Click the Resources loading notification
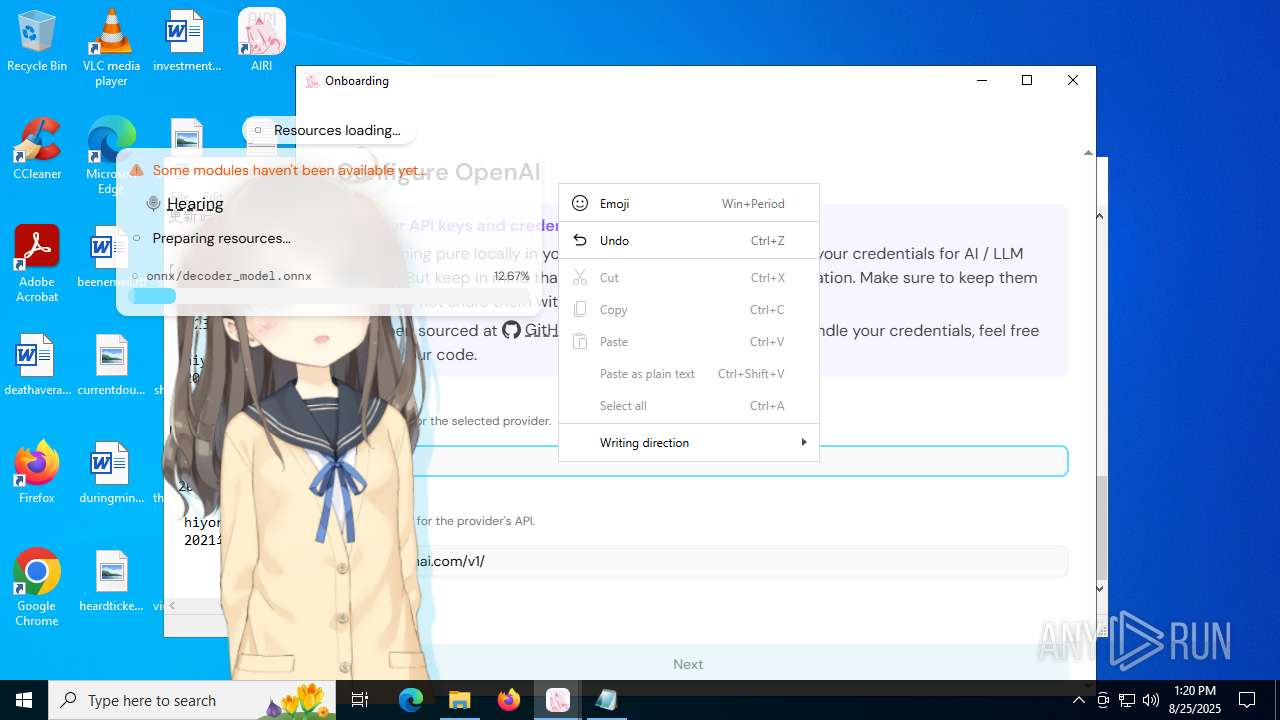Viewport: 1280px width, 720px height. click(328, 130)
